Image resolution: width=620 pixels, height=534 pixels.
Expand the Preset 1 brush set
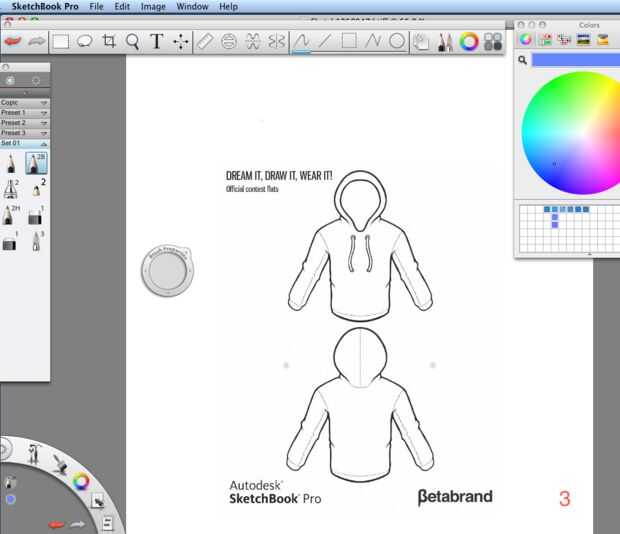point(25,113)
